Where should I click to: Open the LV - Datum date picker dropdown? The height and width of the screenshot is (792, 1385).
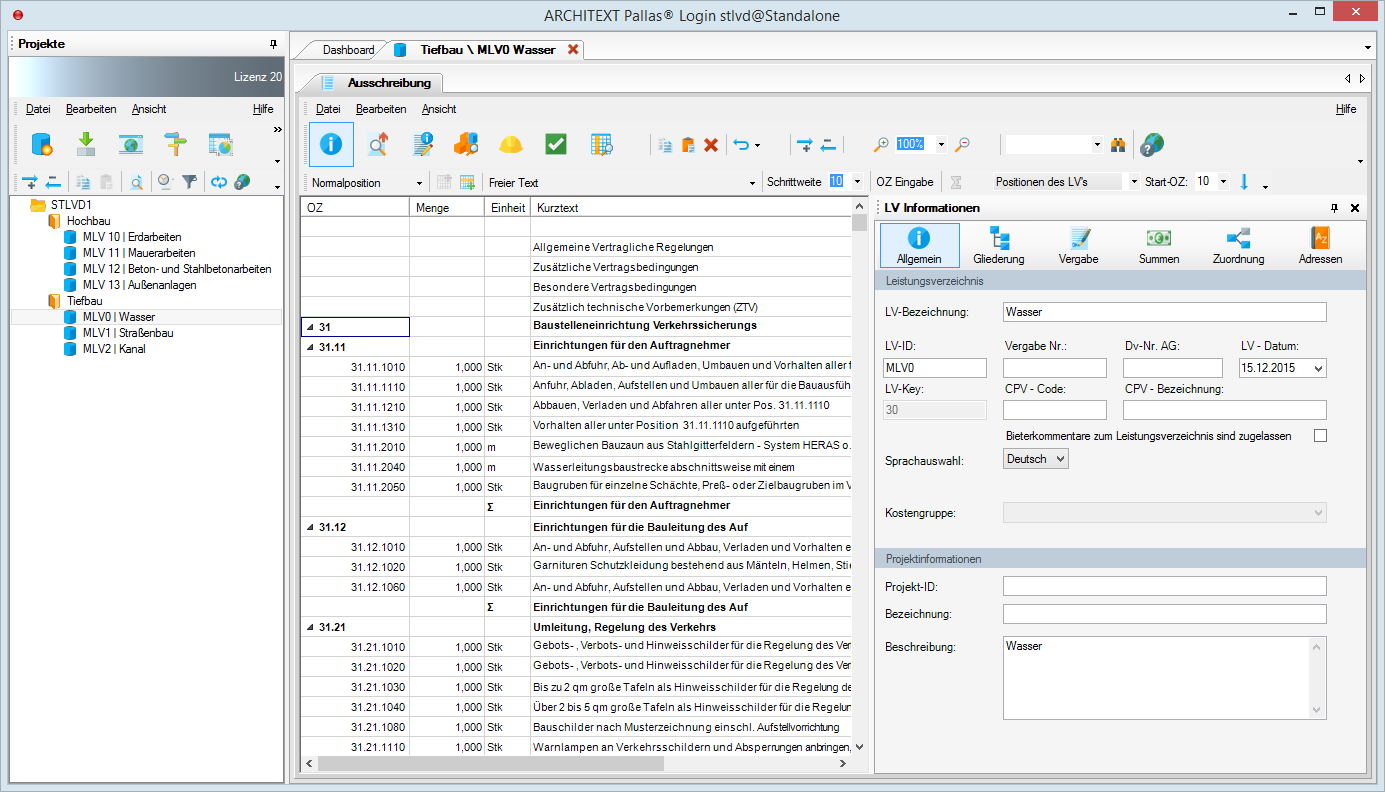point(1317,368)
